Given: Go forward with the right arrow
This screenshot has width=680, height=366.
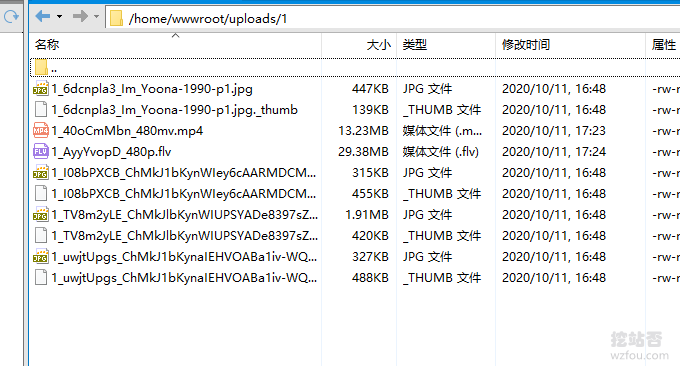Looking at the screenshot, I should (80, 16).
